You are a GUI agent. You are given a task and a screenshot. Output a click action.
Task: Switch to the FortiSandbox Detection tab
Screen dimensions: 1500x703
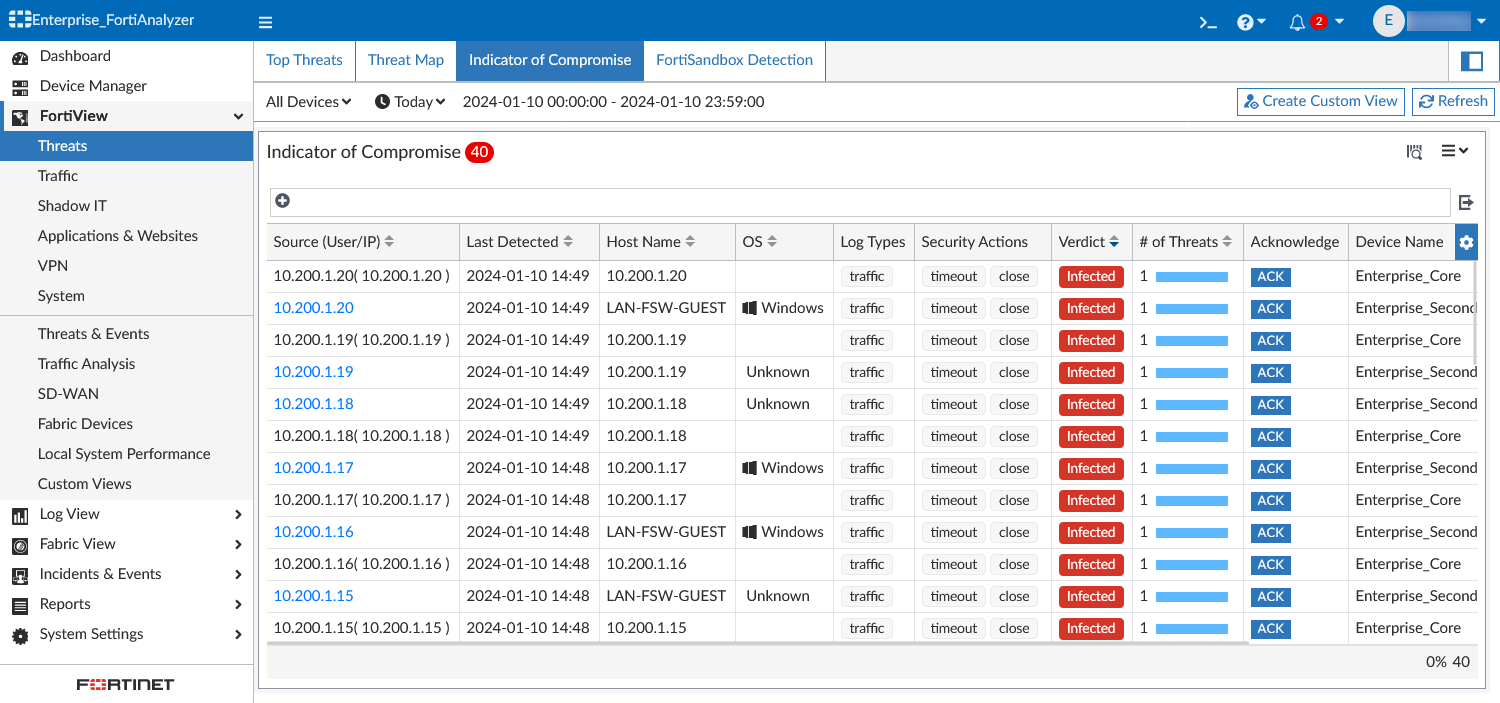pos(734,60)
